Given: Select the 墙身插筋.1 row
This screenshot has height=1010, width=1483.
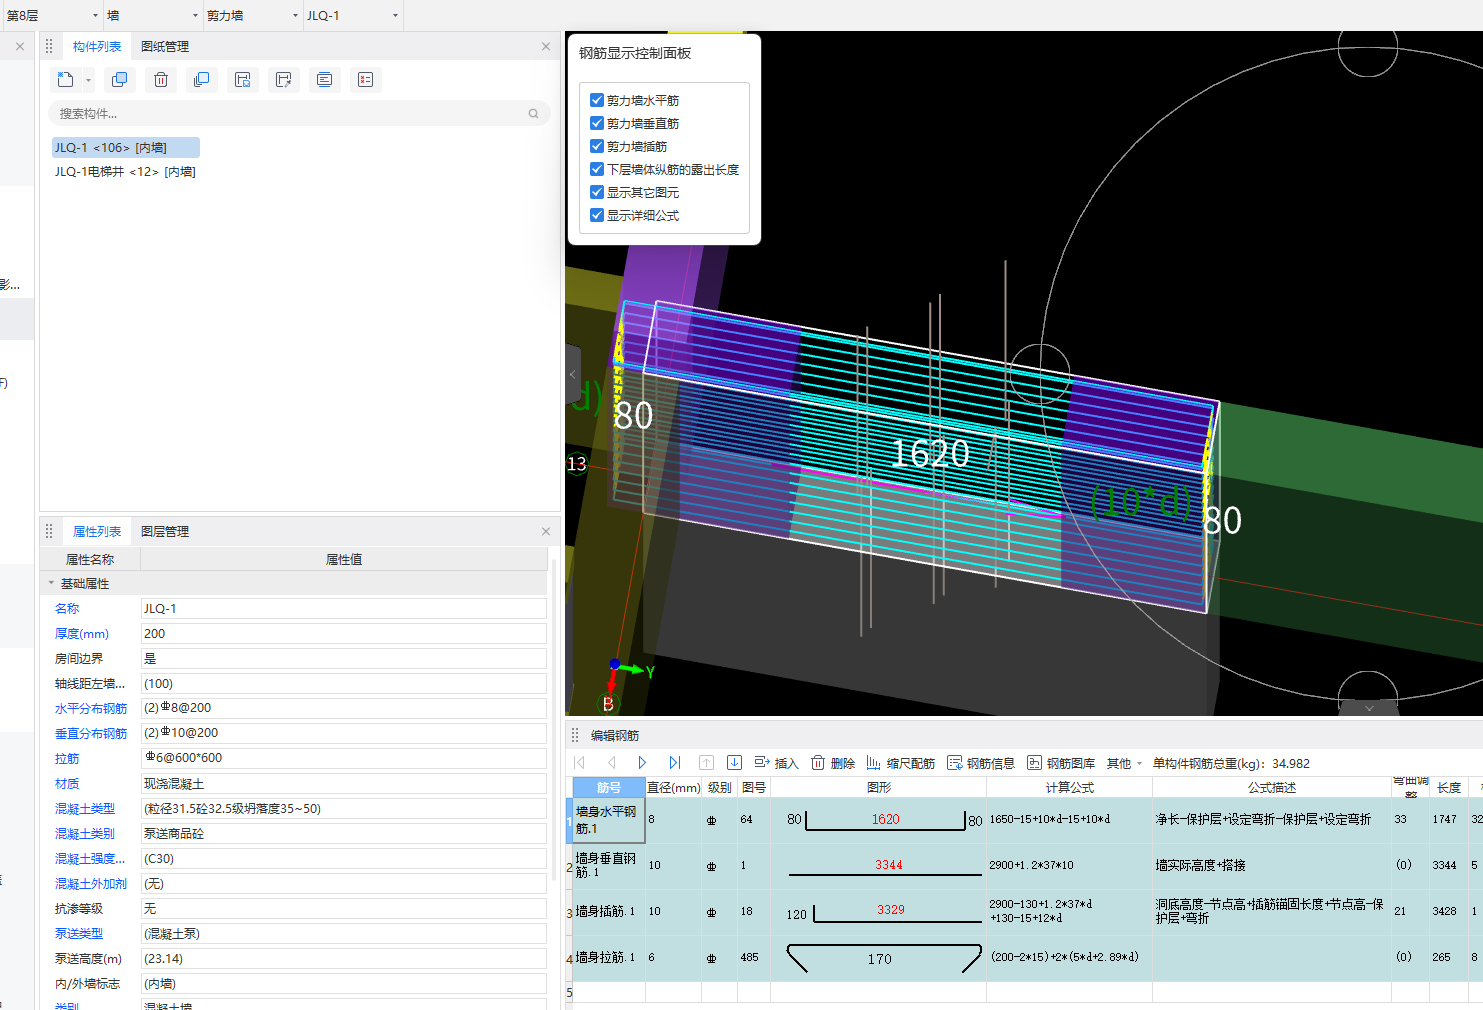Looking at the screenshot, I should coord(1025,911).
